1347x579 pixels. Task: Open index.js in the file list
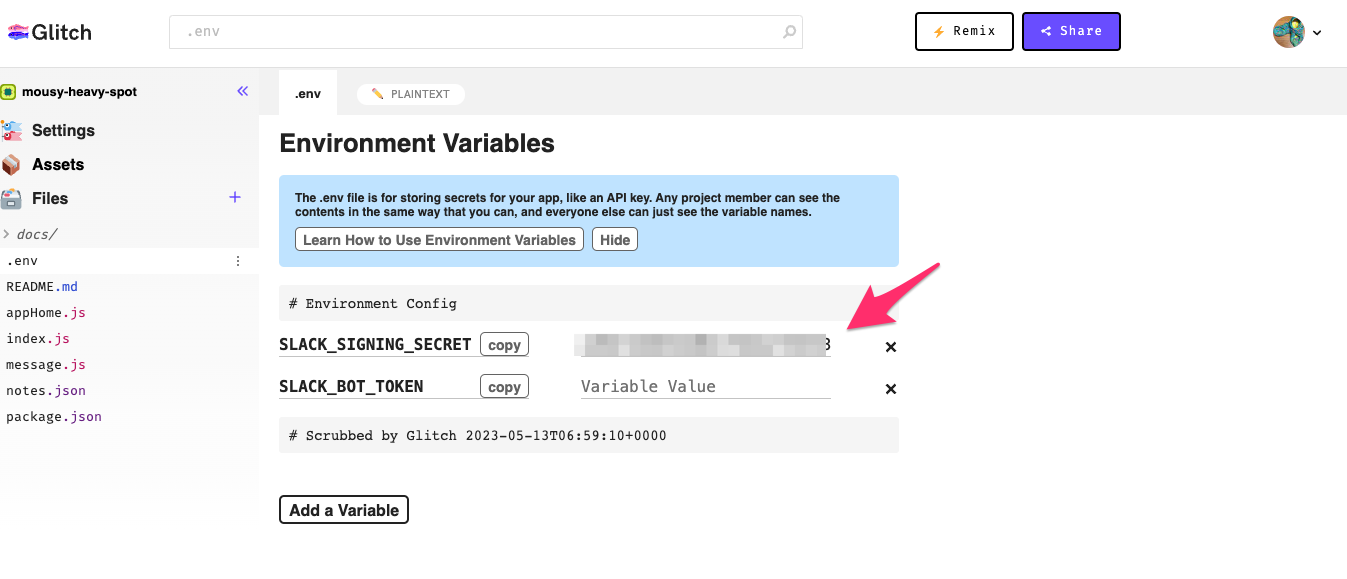[x=38, y=339]
